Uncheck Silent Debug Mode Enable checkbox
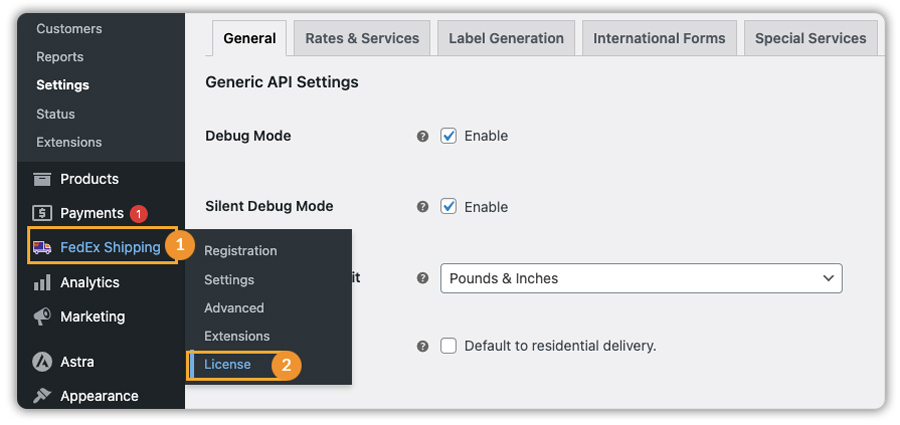 pos(449,207)
